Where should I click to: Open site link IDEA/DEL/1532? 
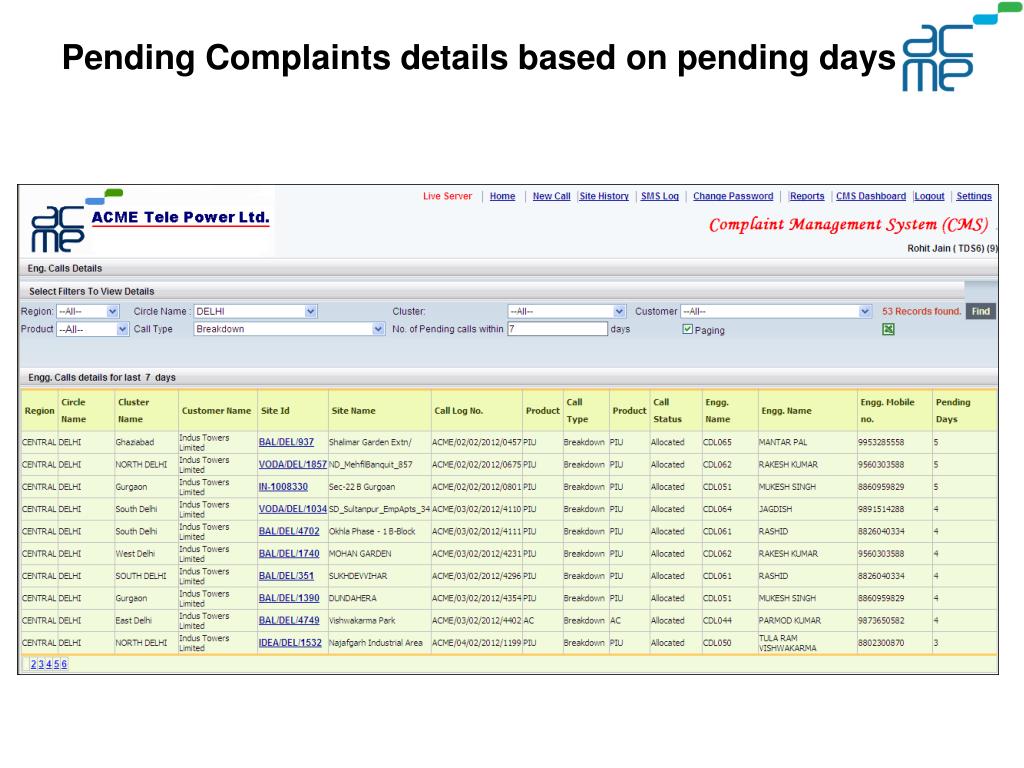coord(290,643)
